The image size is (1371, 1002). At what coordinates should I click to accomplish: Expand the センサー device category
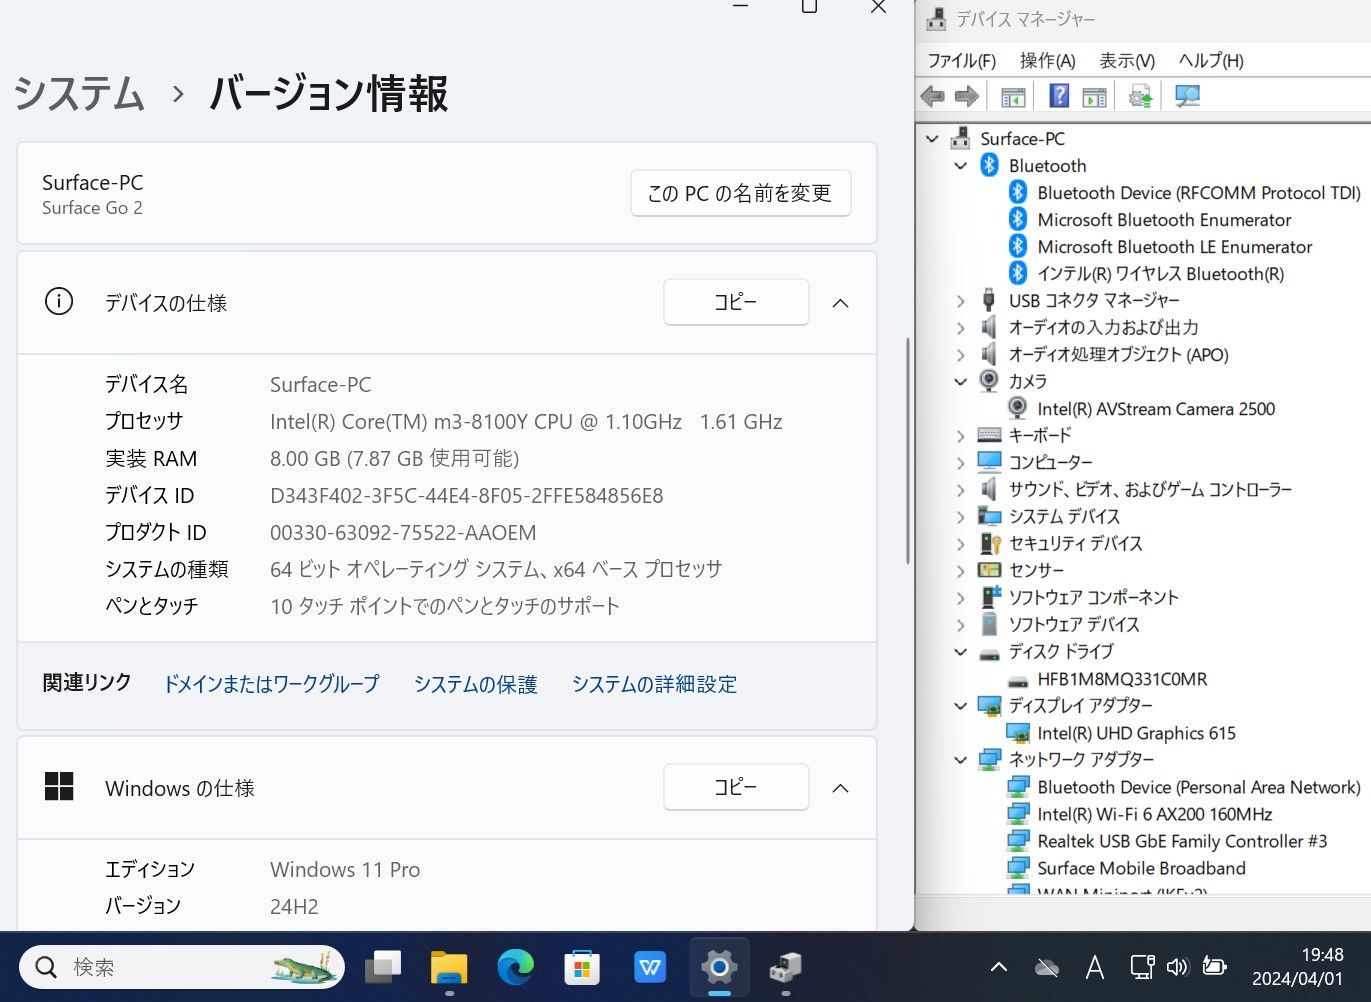pos(961,570)
